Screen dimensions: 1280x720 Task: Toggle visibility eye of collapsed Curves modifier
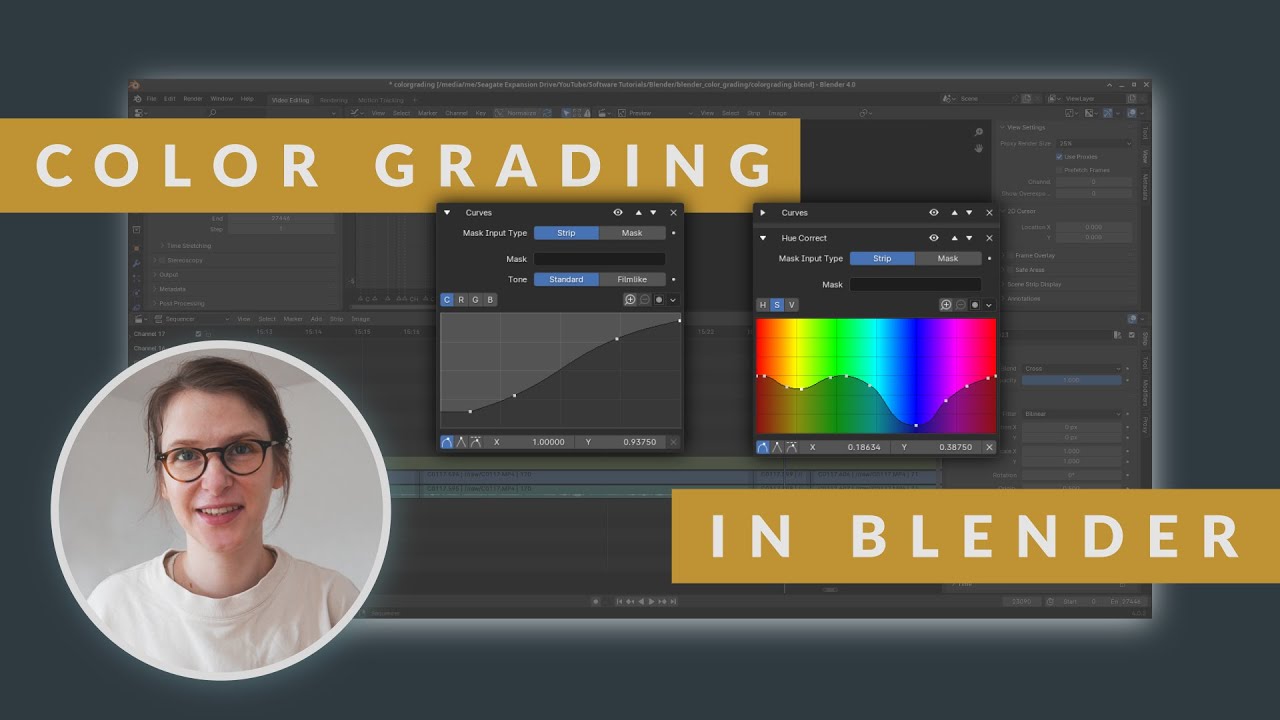pyautogui.click(x=934, y=213)
